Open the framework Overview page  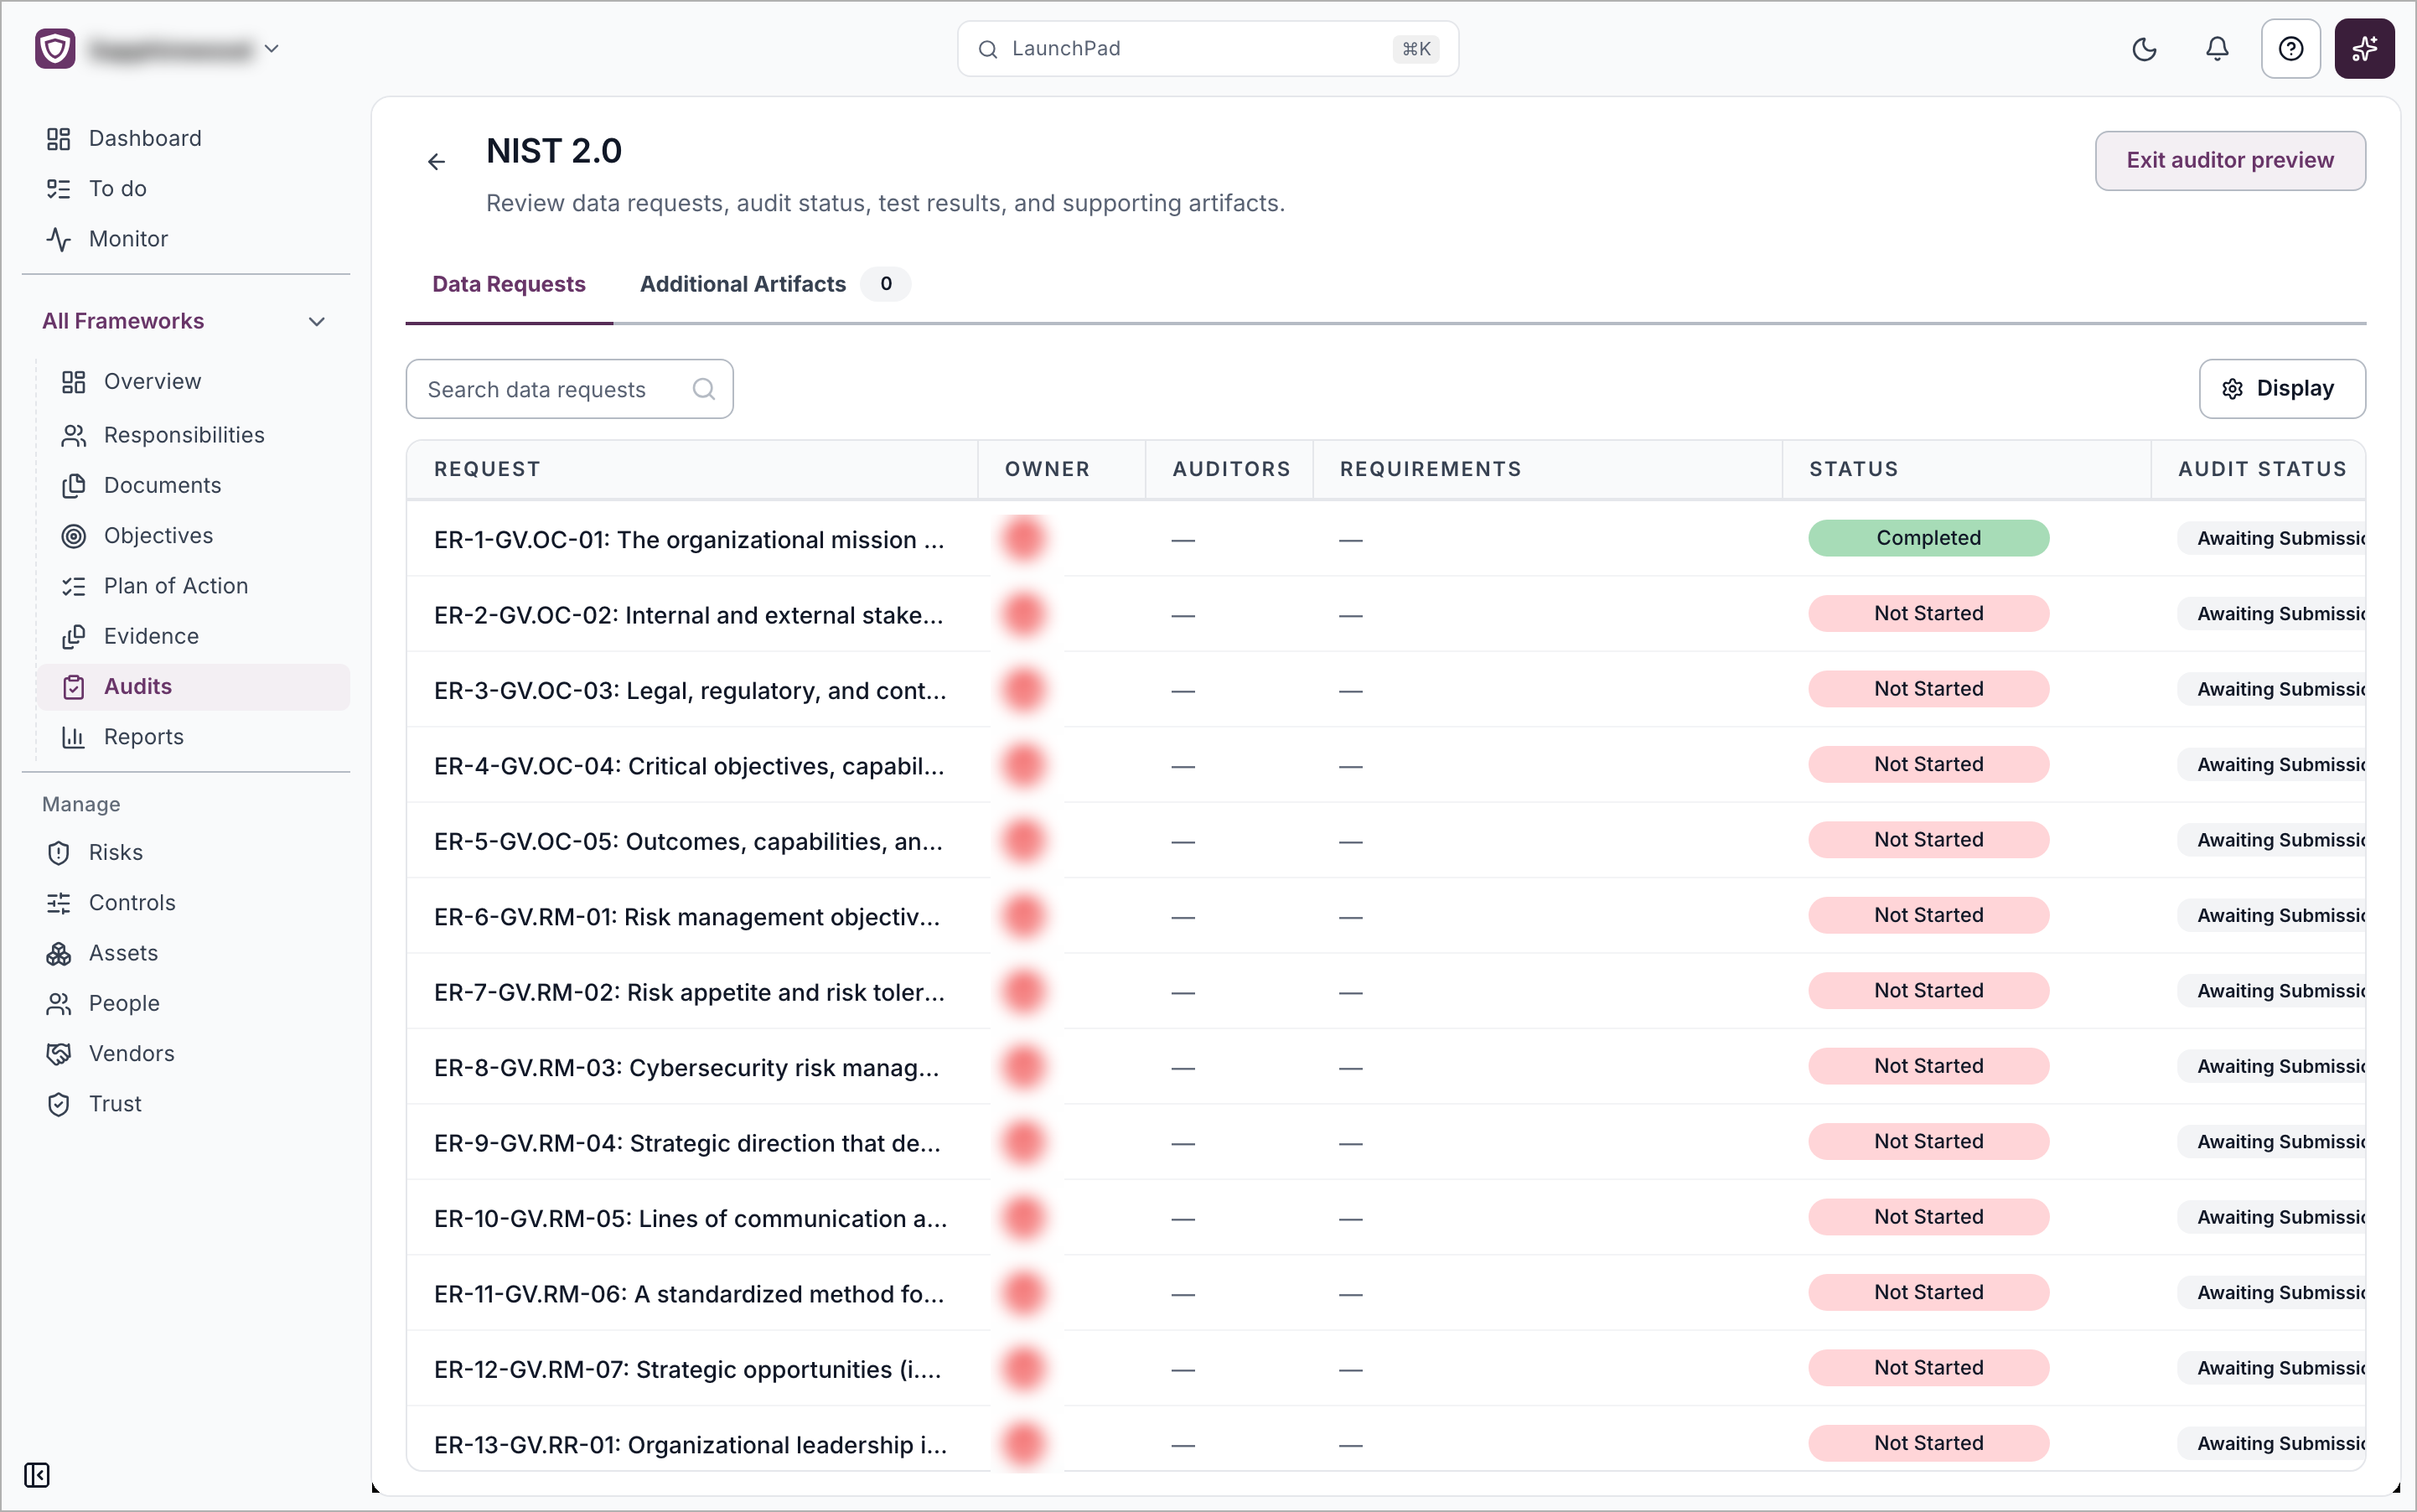click(x=152, y=381)
